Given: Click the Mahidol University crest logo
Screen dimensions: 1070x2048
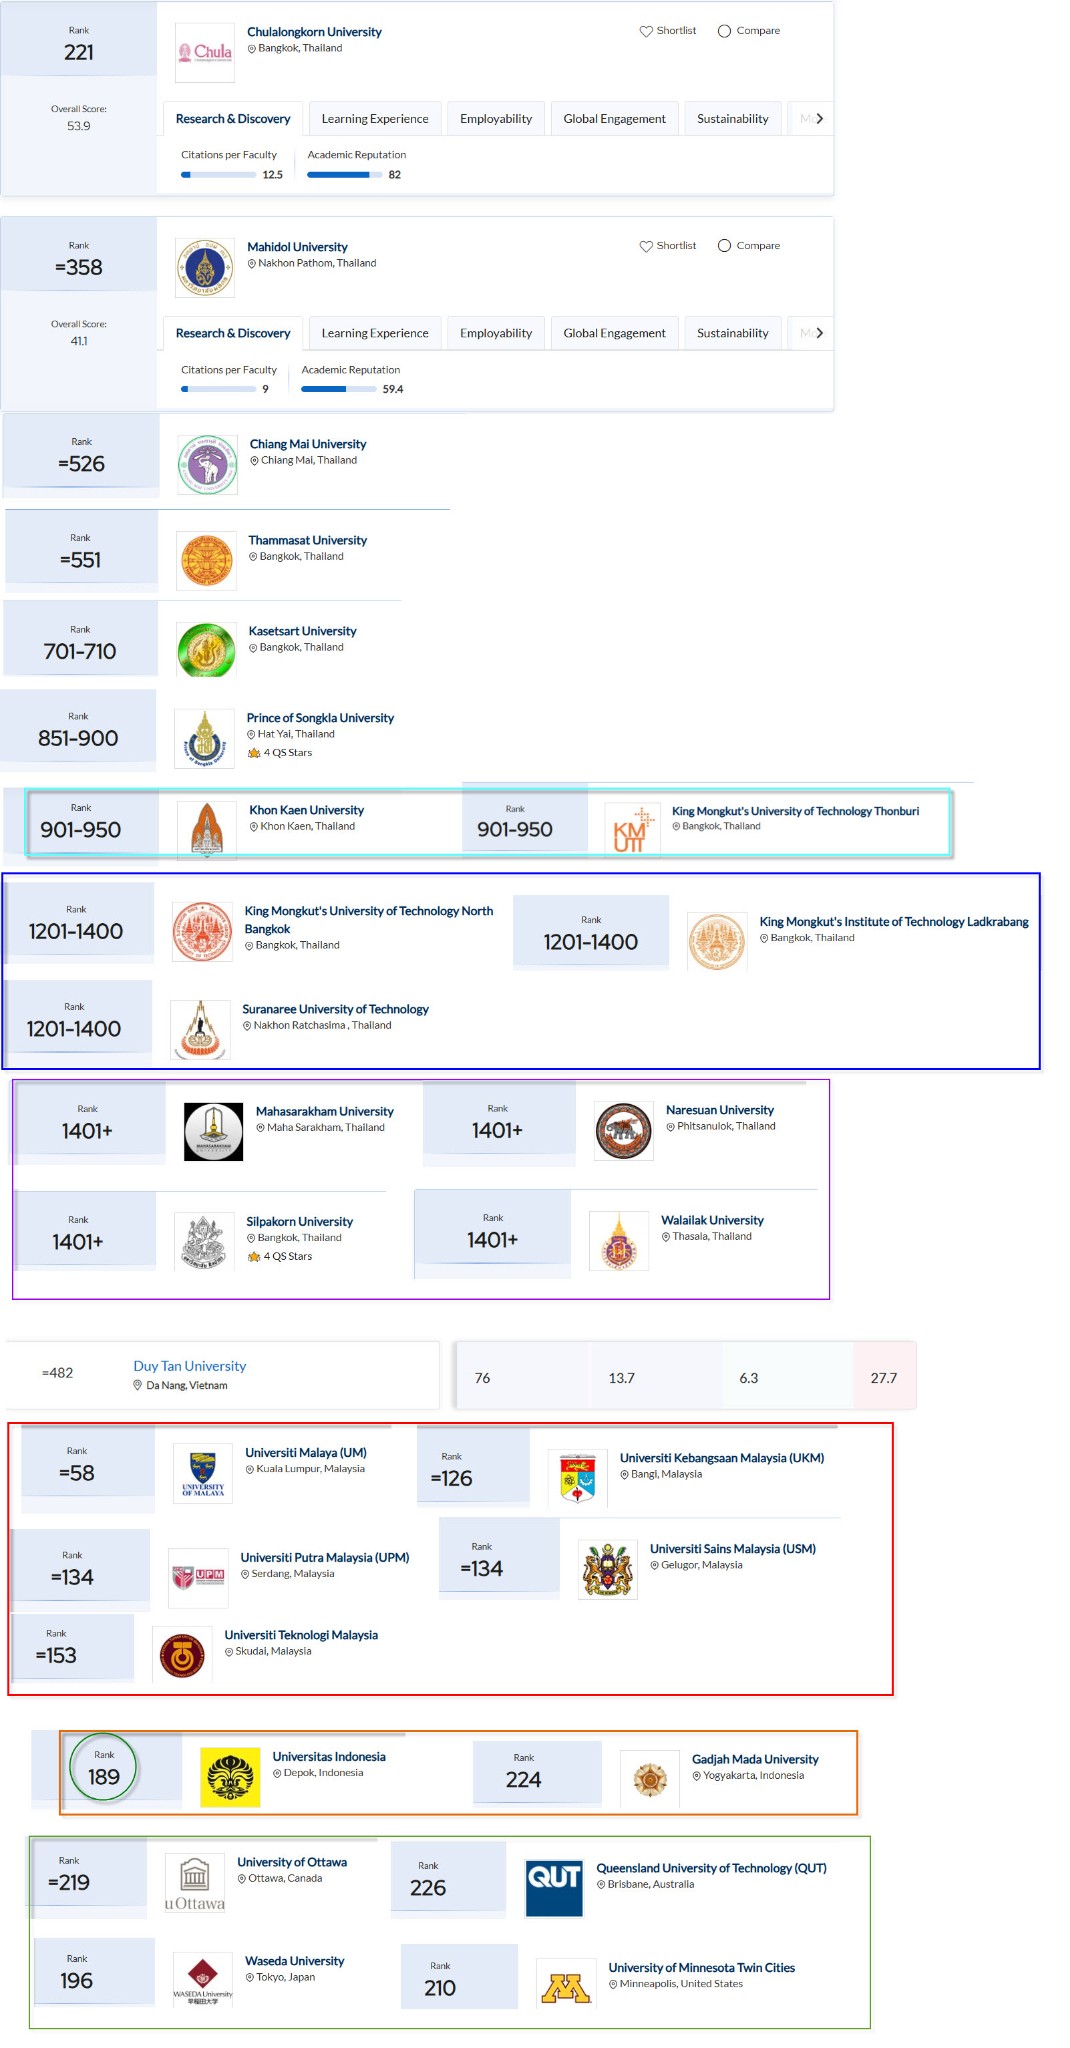Looking at the screenshot, I should [205, 268].
